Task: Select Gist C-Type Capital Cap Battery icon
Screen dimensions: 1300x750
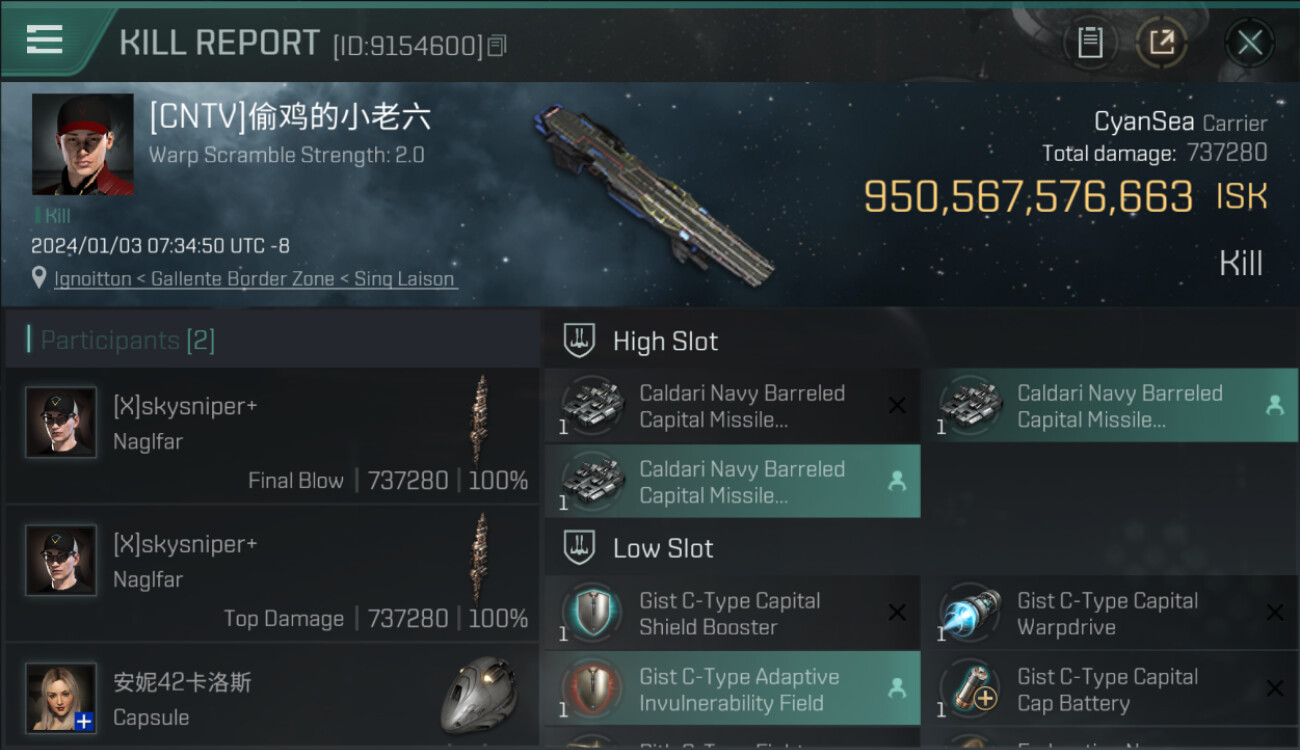Action: click(969, 688)
